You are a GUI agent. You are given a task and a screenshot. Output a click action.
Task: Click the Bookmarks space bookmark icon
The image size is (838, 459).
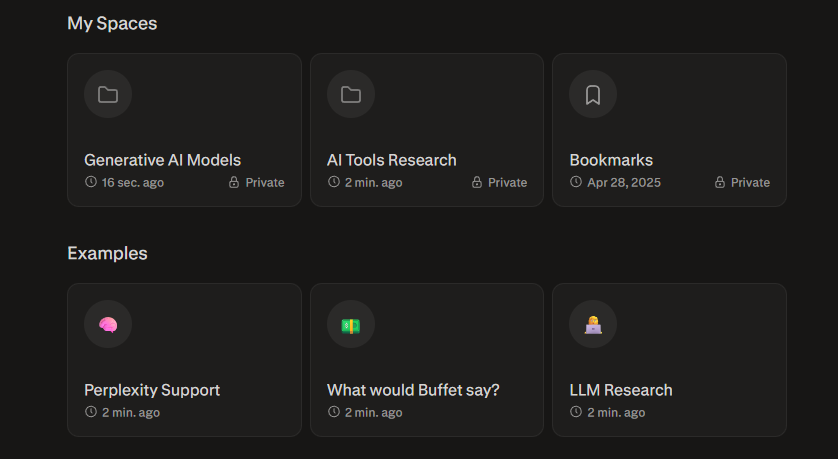tap(593, 95)
